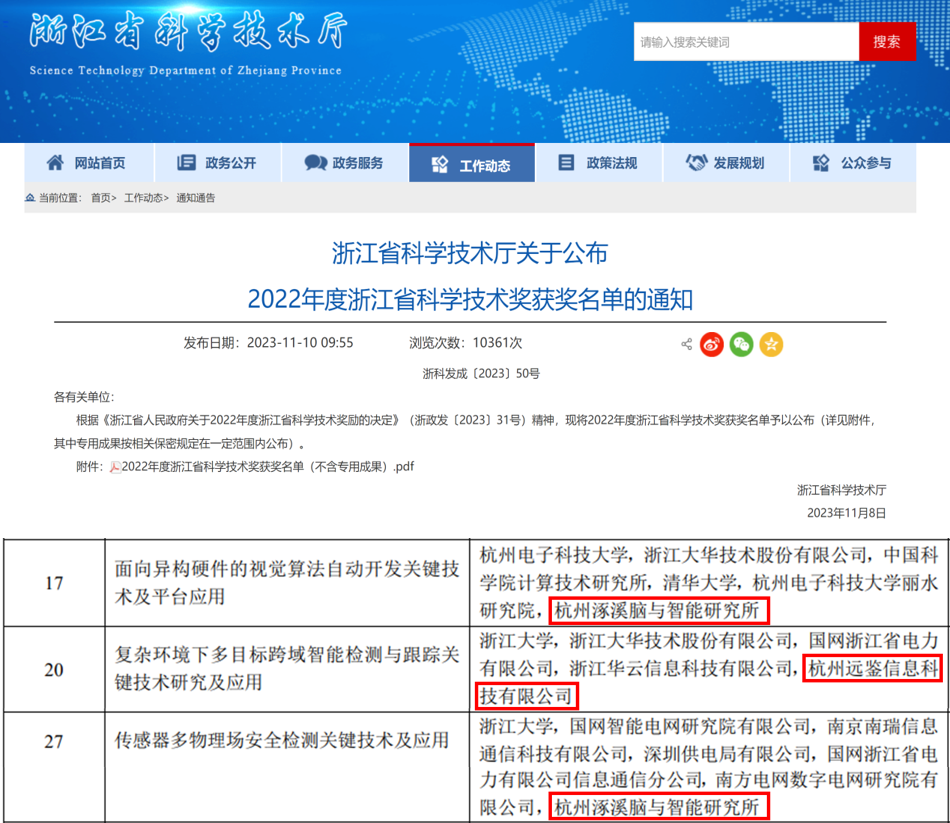Image resolution: width=950 pixels, height=823 pixels.
Task: Click the signature date 2023年11月8日
Action: pos(846,513)
